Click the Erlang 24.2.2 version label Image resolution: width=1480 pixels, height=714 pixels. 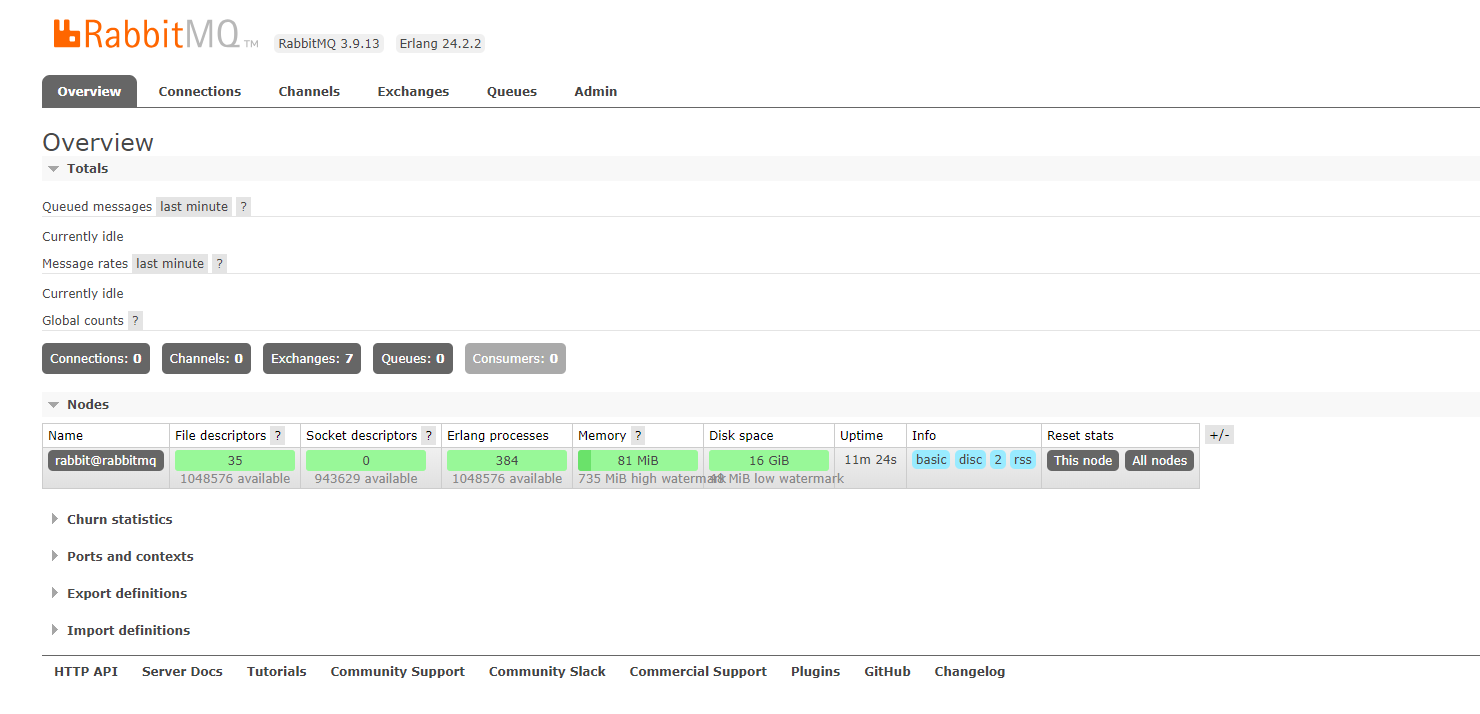click(x=440, y=44)
